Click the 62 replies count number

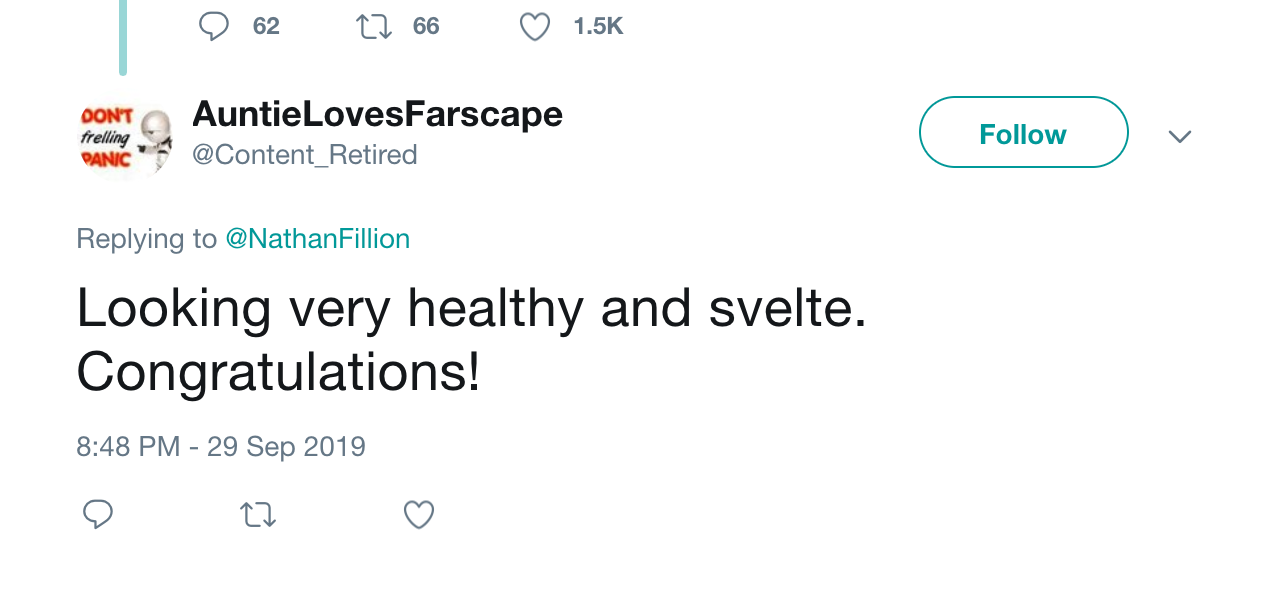(266, 26)
